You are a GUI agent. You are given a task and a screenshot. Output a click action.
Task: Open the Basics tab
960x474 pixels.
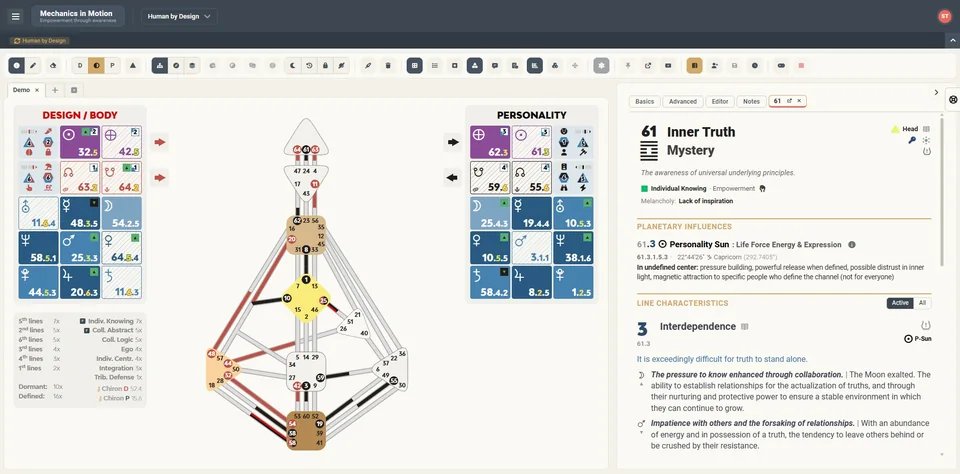click(644, 102)
